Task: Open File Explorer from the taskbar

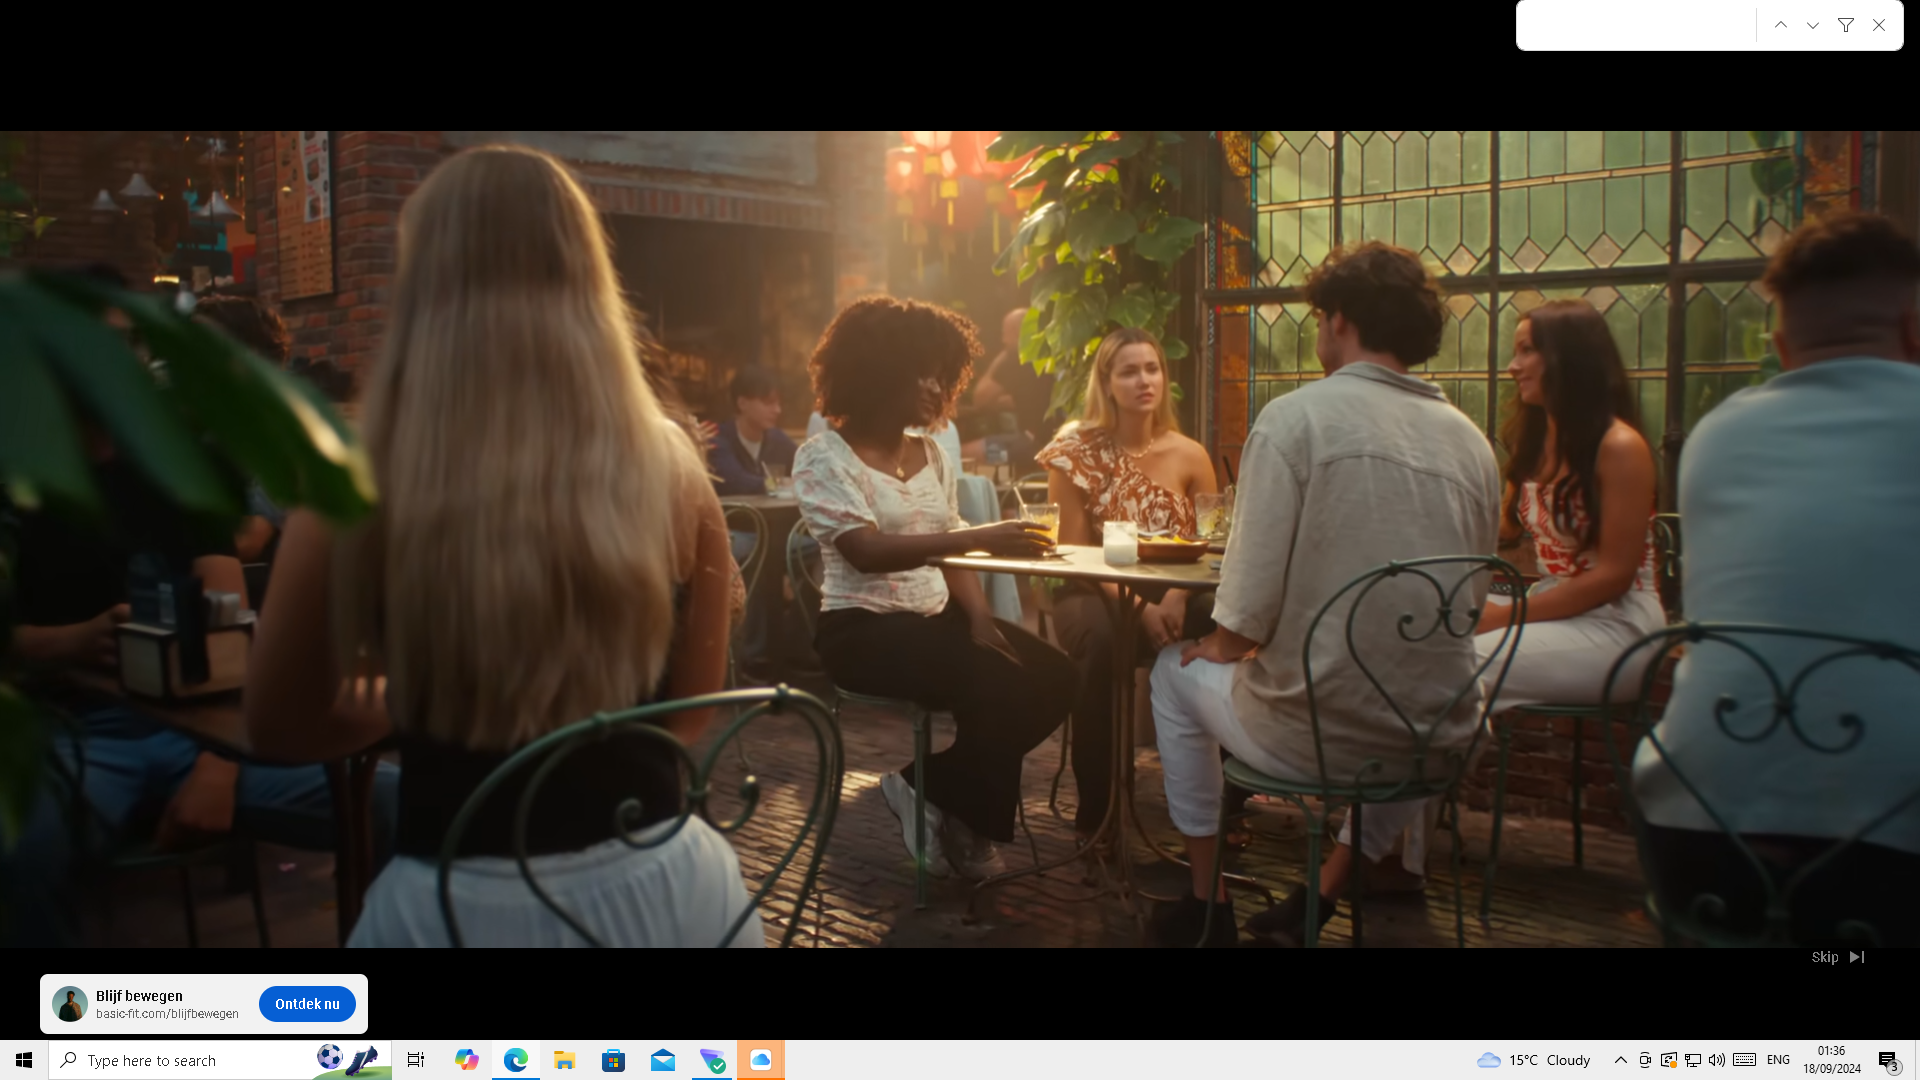Action: [x=565, y=1060]
